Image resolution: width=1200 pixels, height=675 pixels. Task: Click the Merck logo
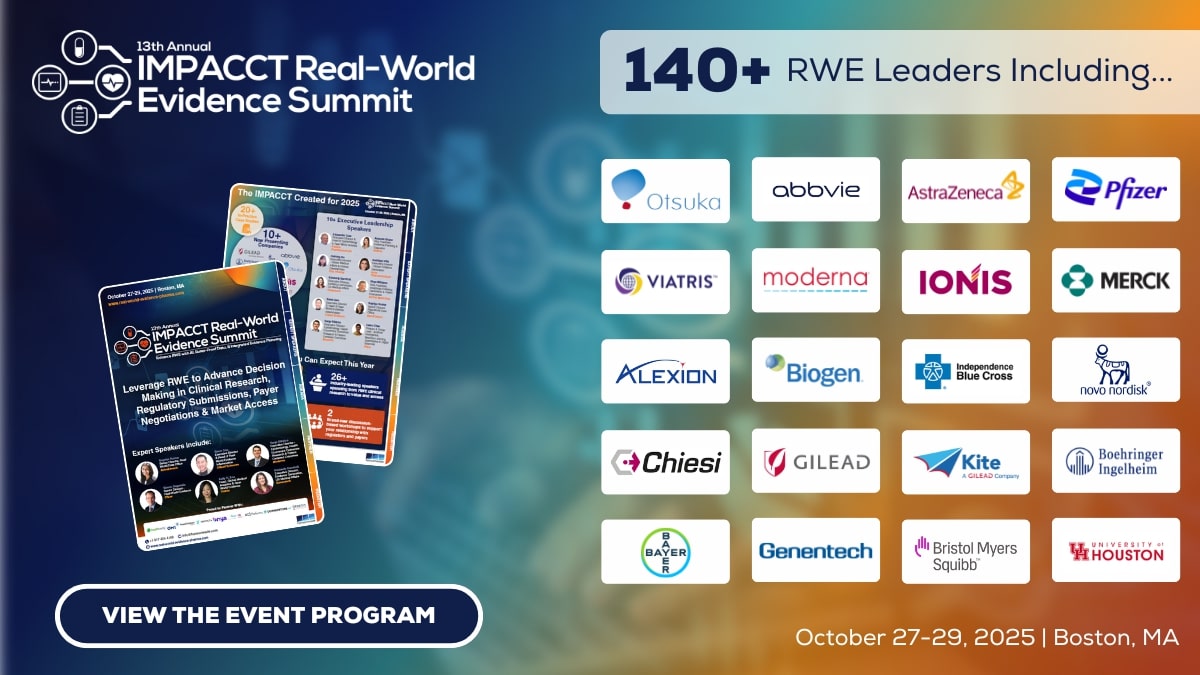click(x=1115, y=281)
